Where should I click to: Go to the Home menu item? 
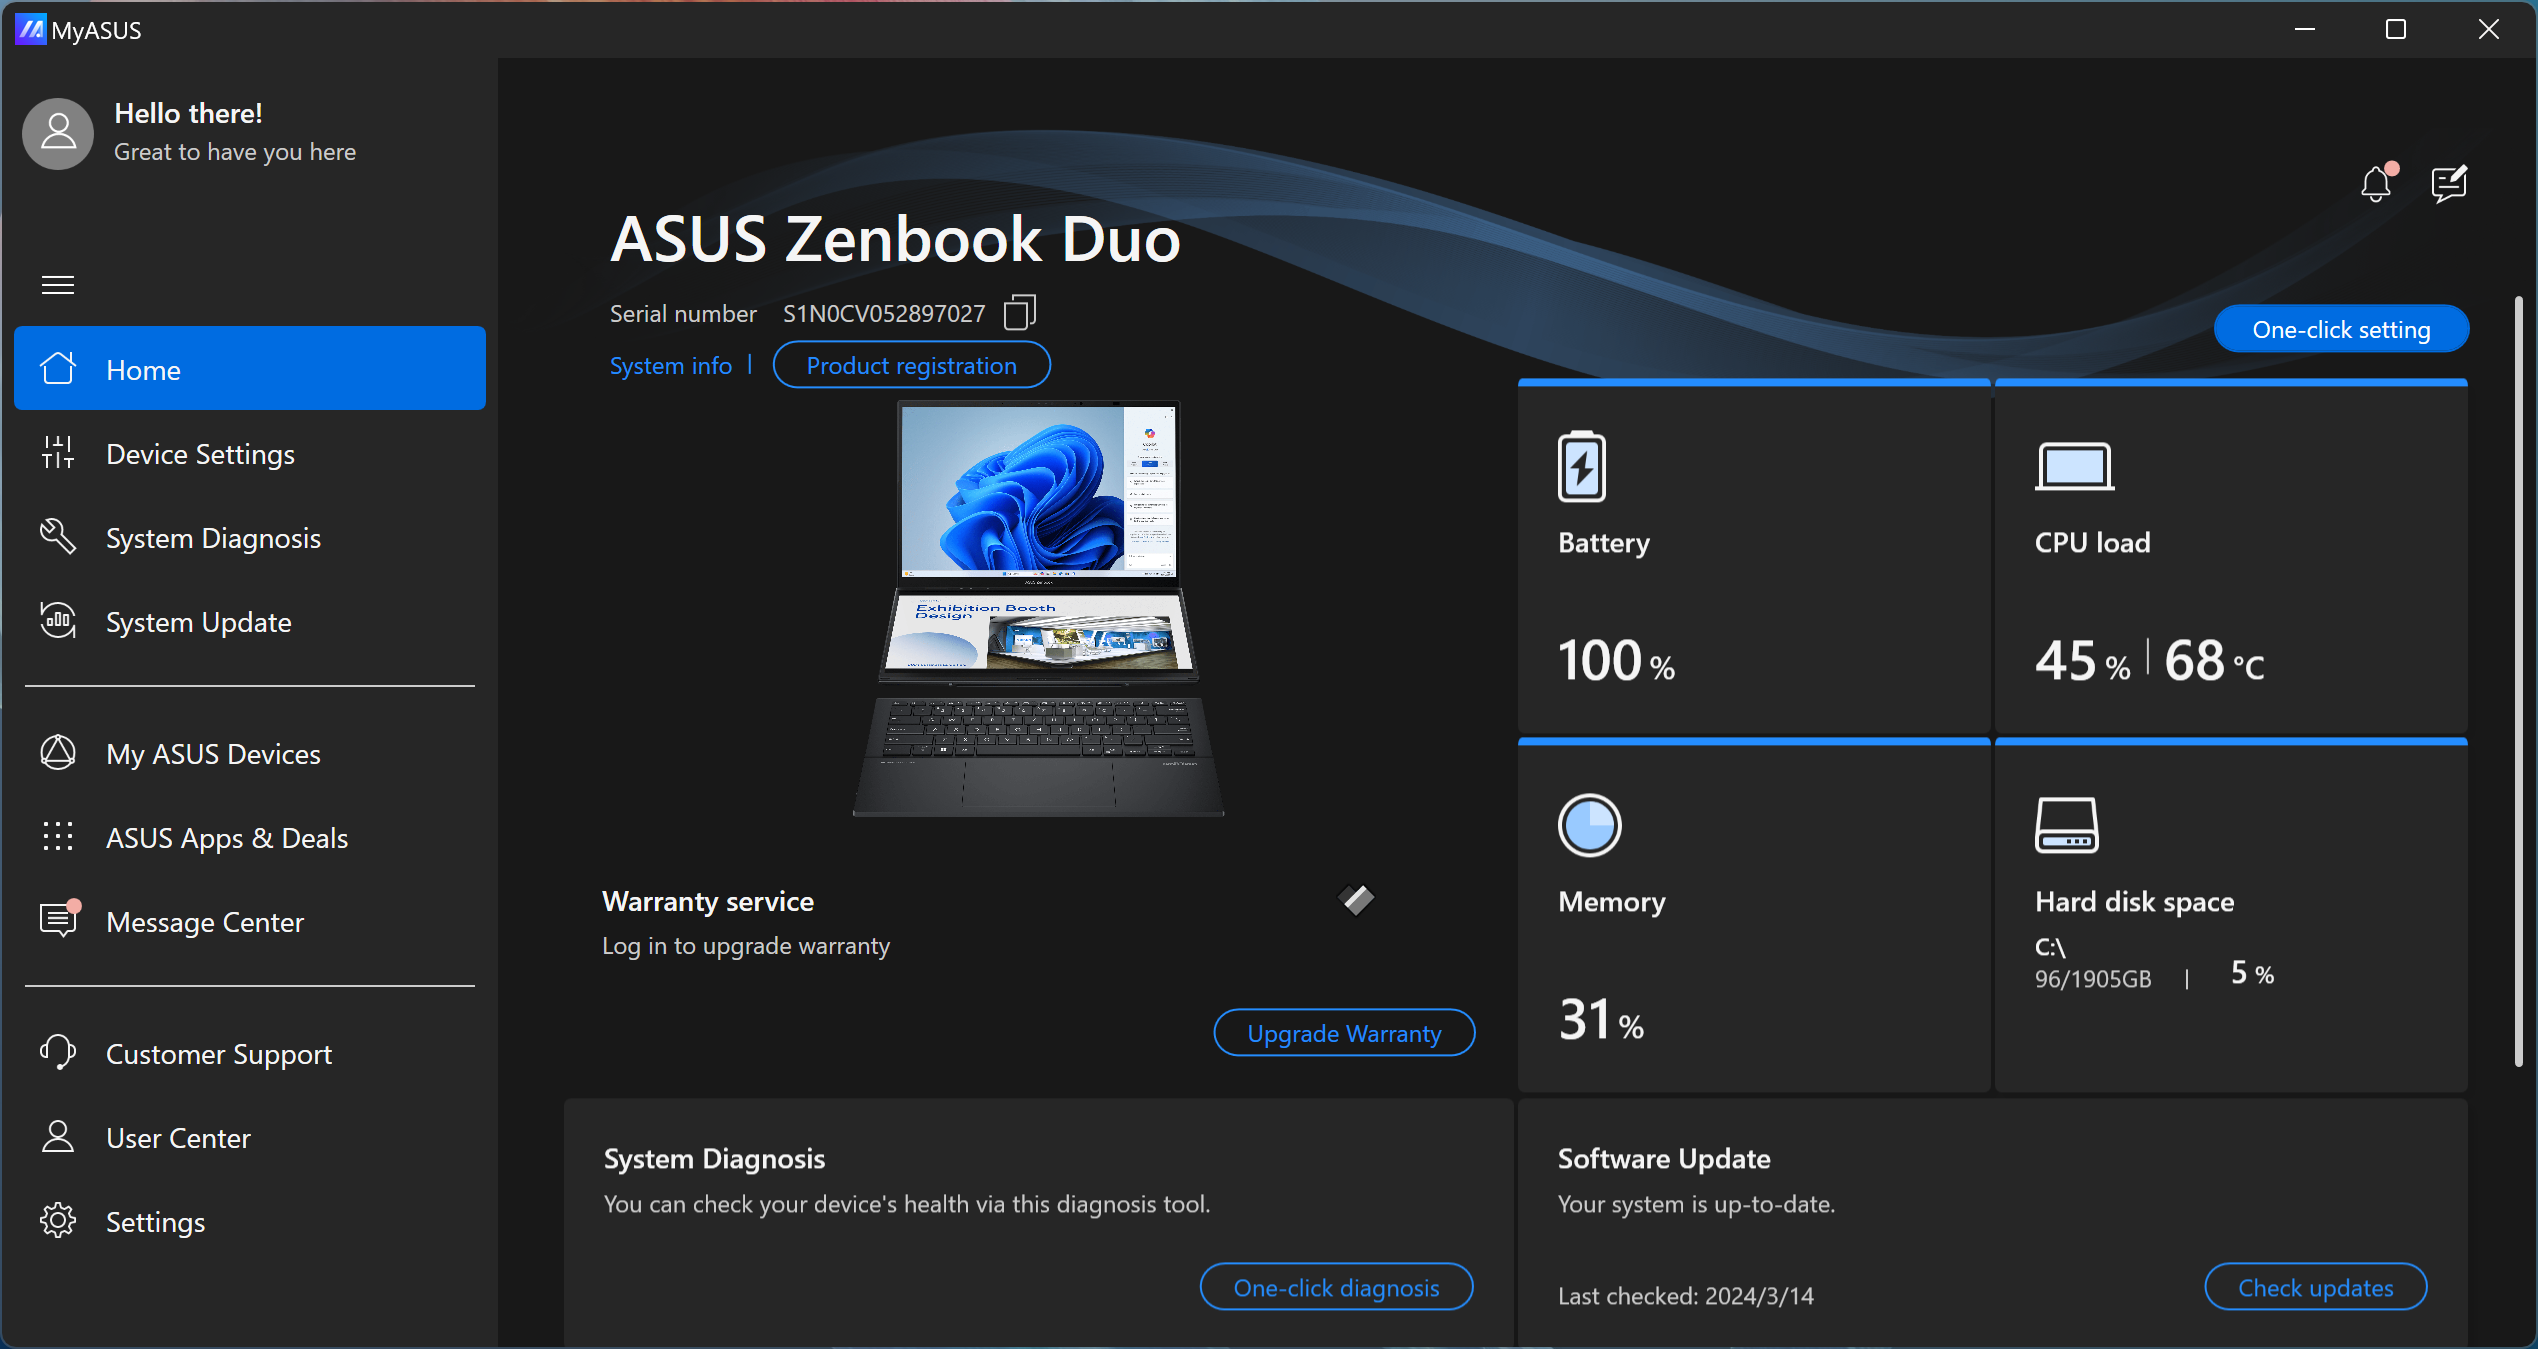coord(250,368)
